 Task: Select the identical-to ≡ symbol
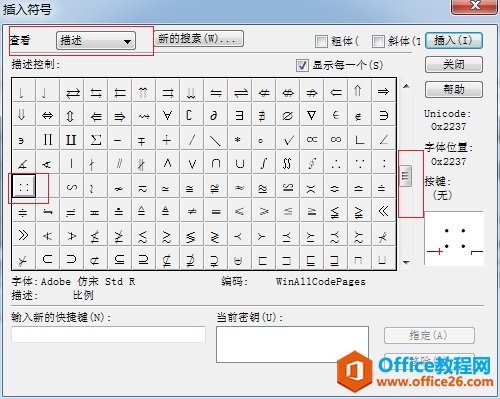point(216,211)
